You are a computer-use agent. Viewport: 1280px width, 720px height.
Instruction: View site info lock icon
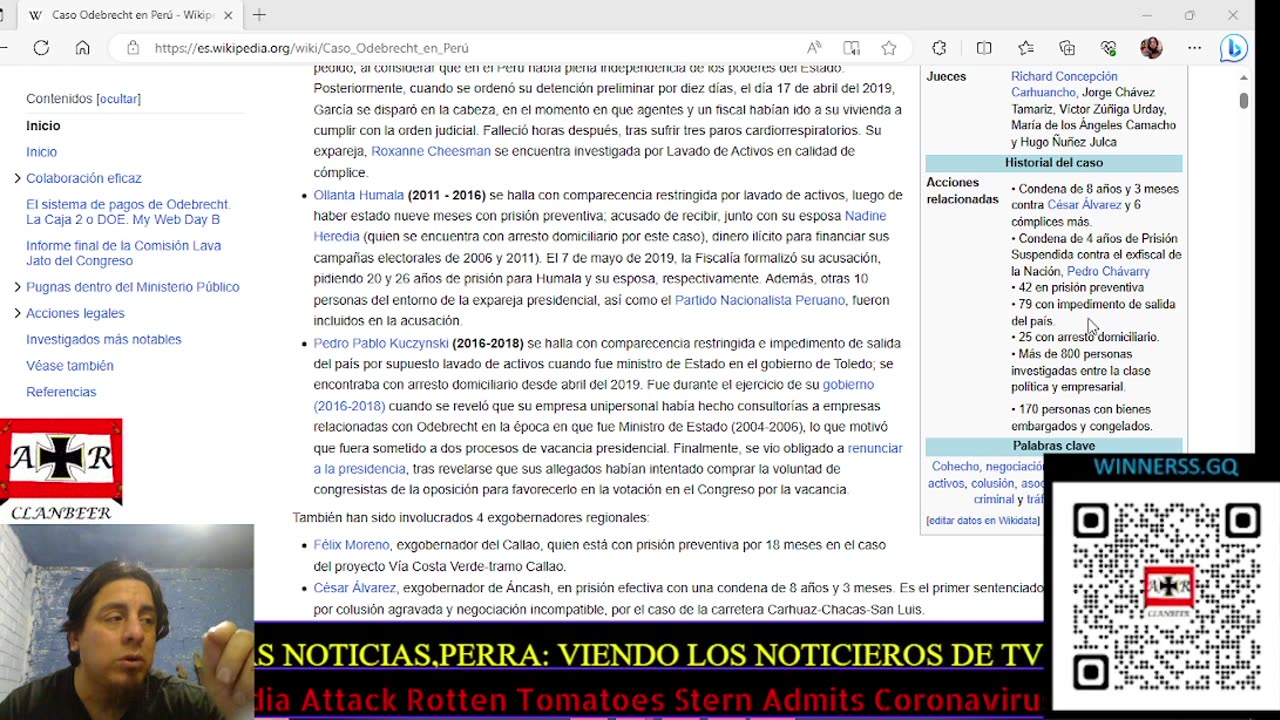[x=132, y=47]
